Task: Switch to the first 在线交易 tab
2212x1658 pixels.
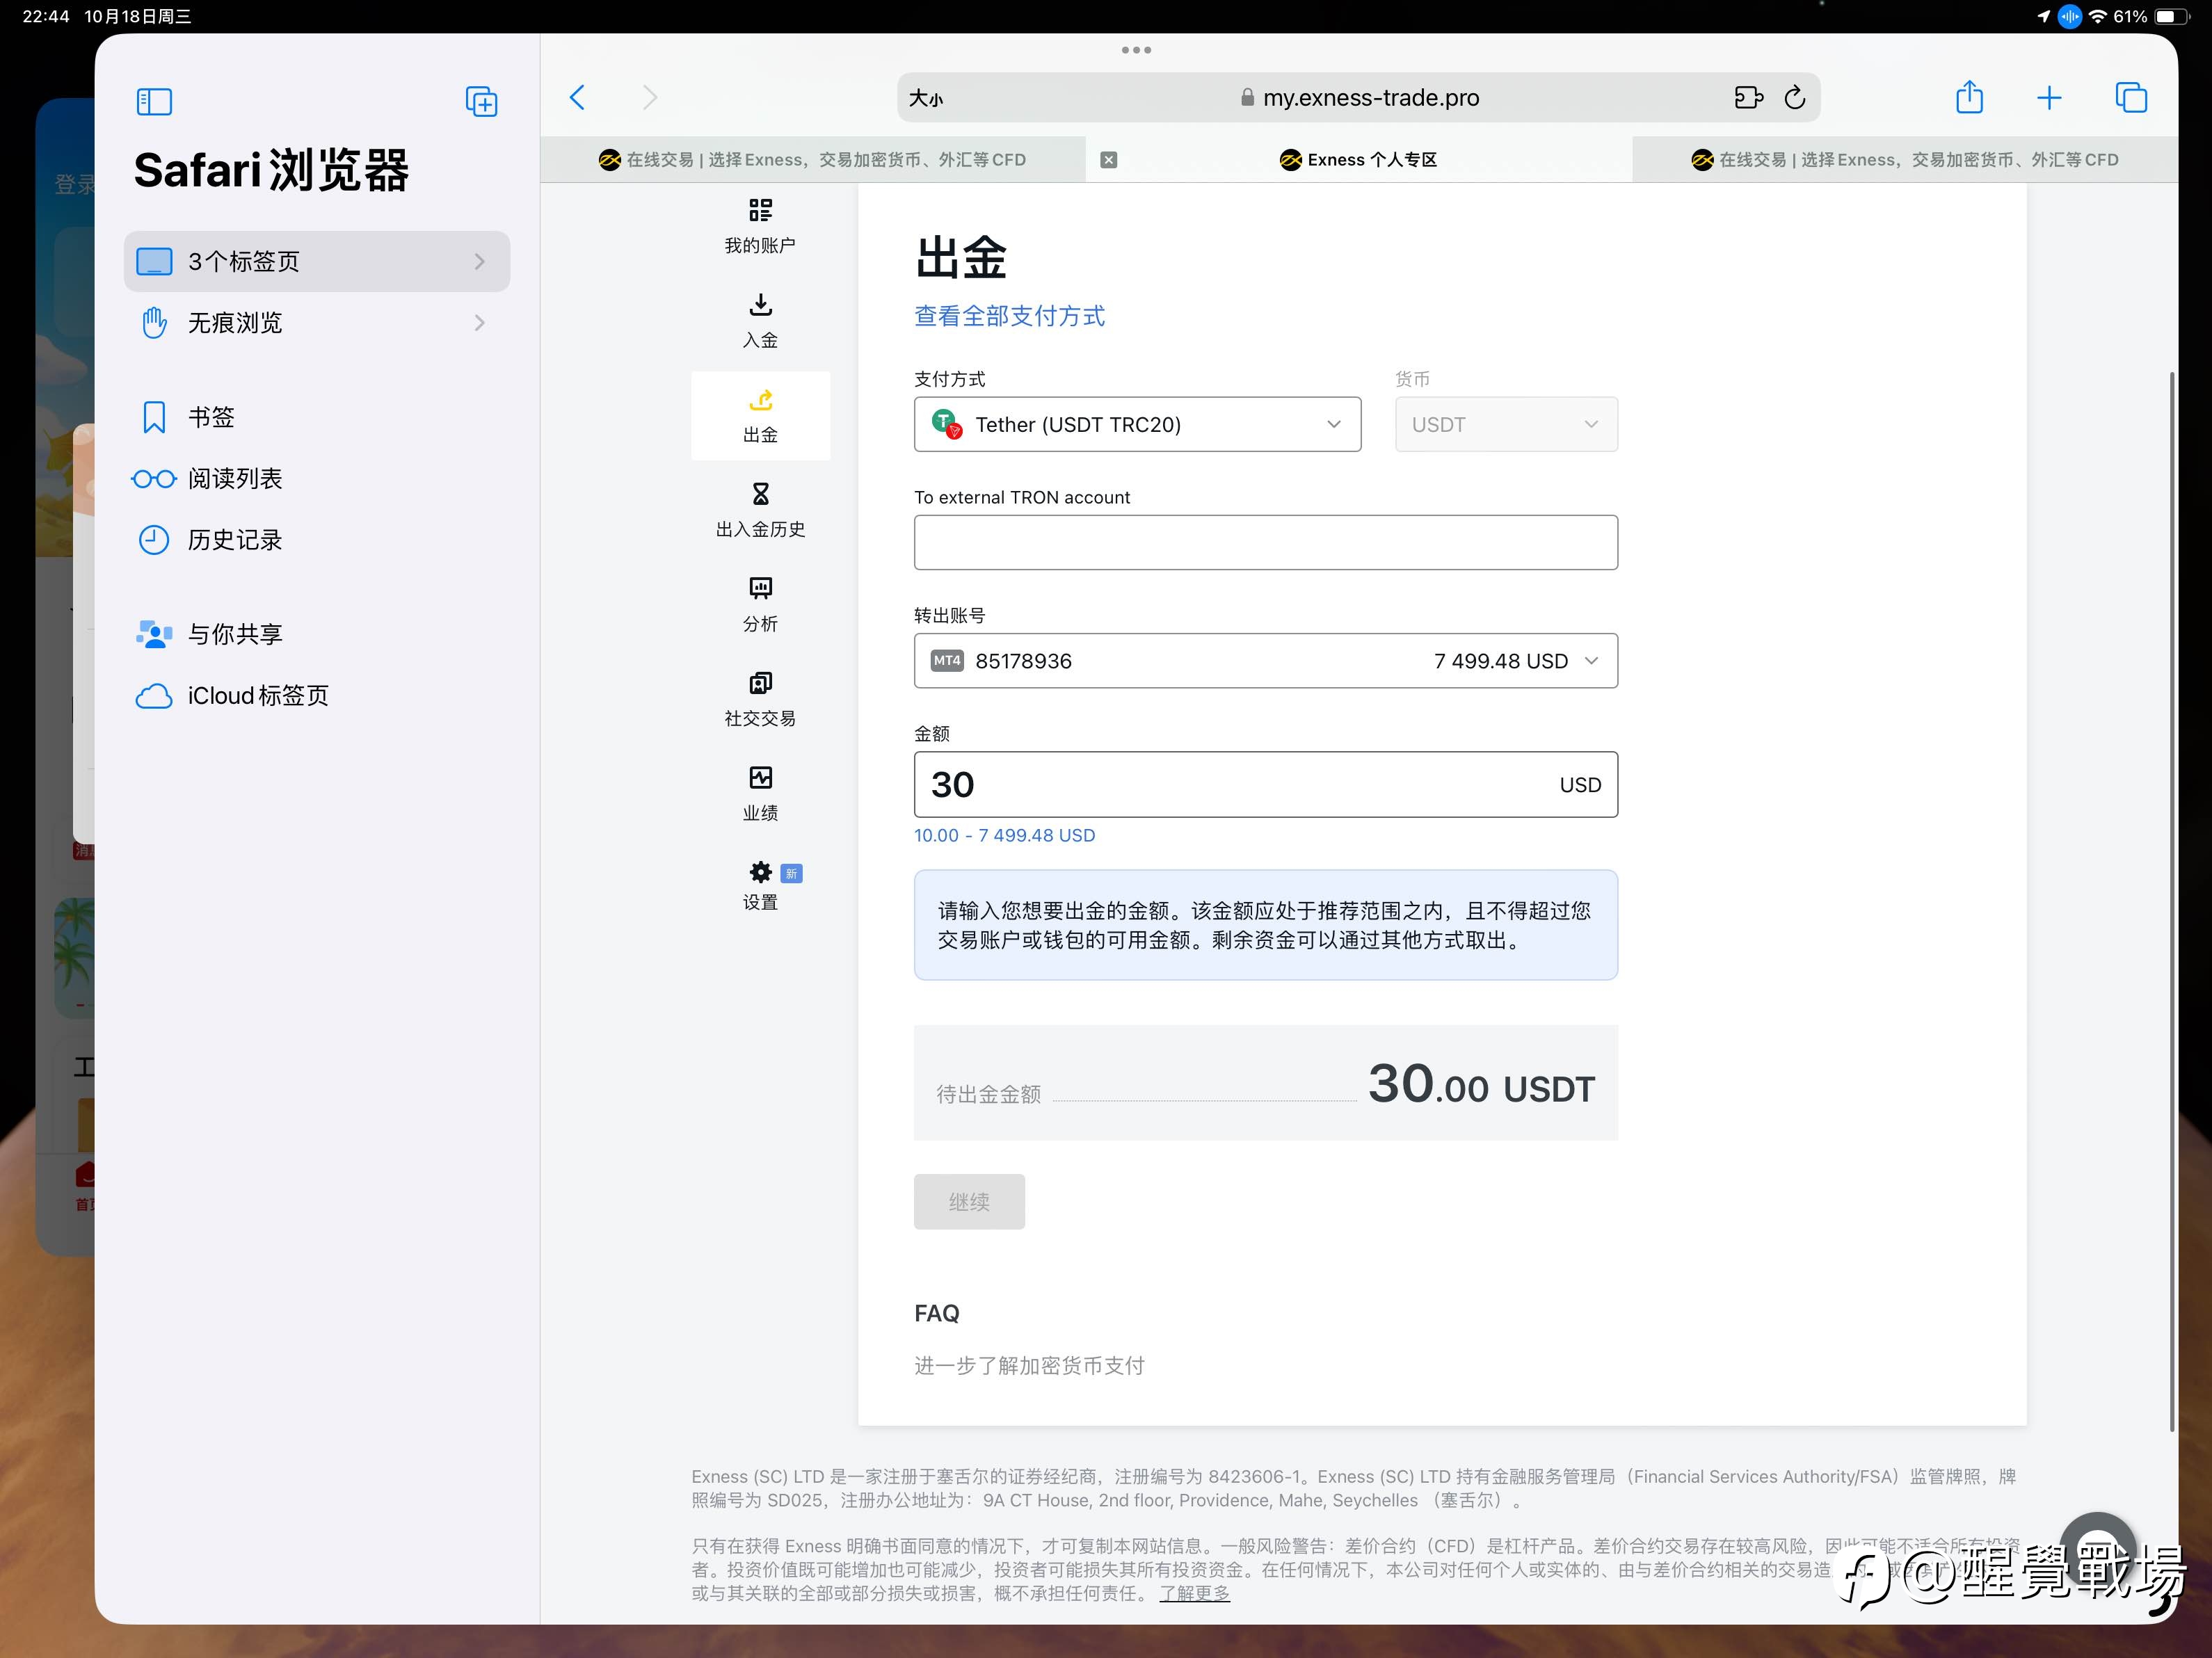Action: coord(812,160)
